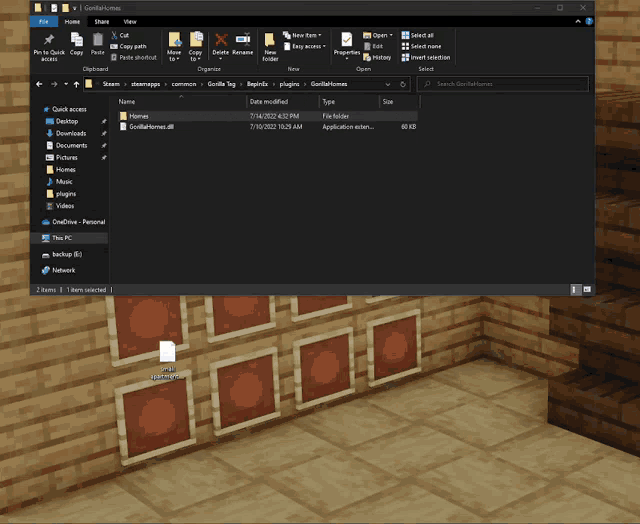The height and width of the screenshot is (524, 640).
Task: Open the Move to dropdown
Action: click(x=174, y=47)
